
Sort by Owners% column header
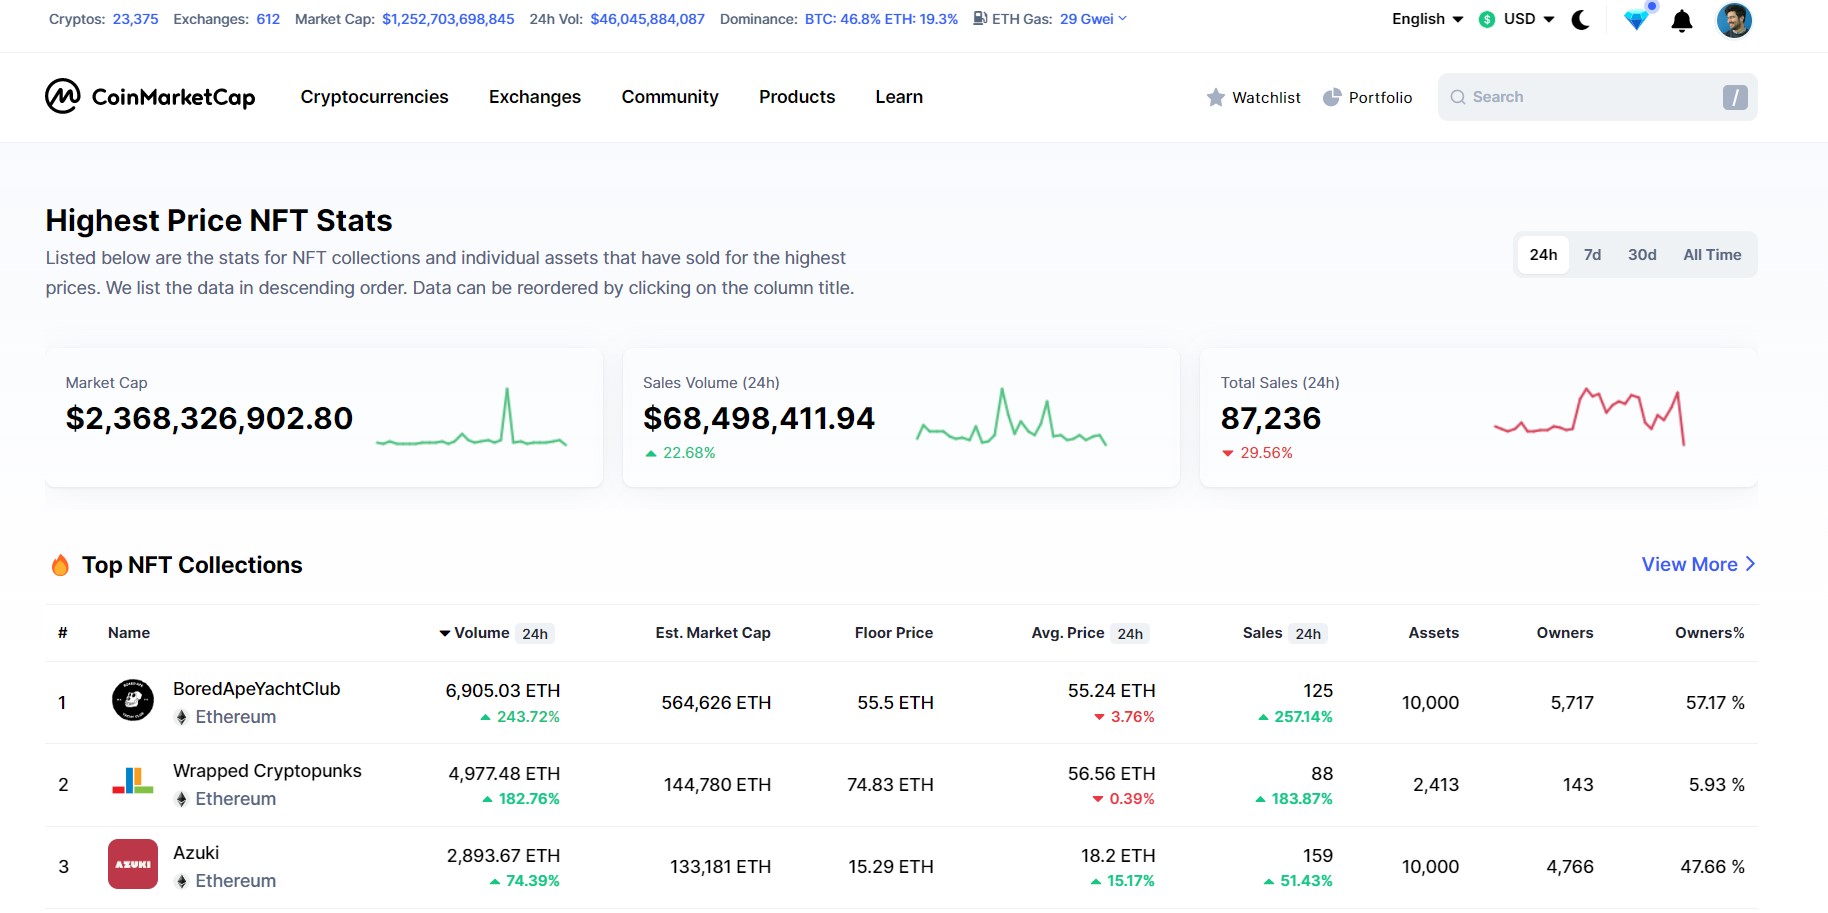pos(1710,633)
